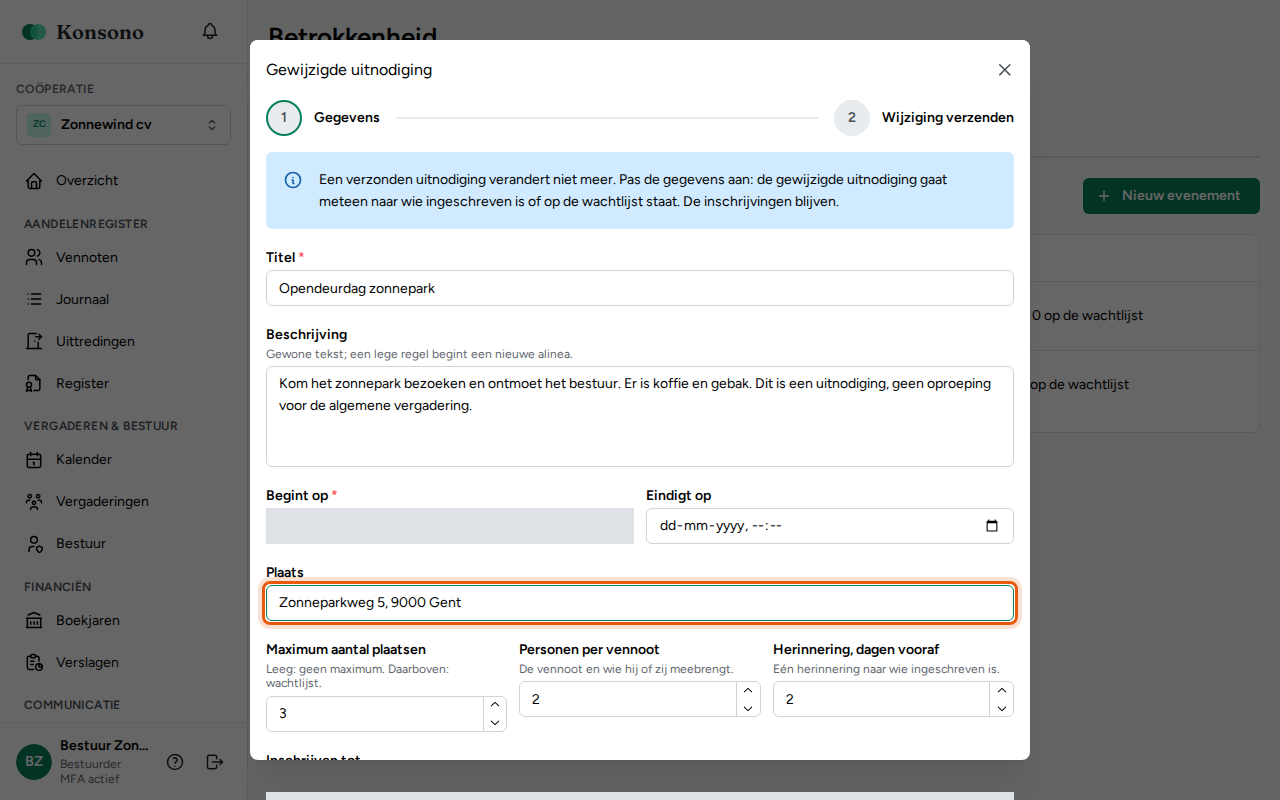The image size is (1280, 800).
Task: Open Bestuur icon in sidebar
Action: pos(34,544)
